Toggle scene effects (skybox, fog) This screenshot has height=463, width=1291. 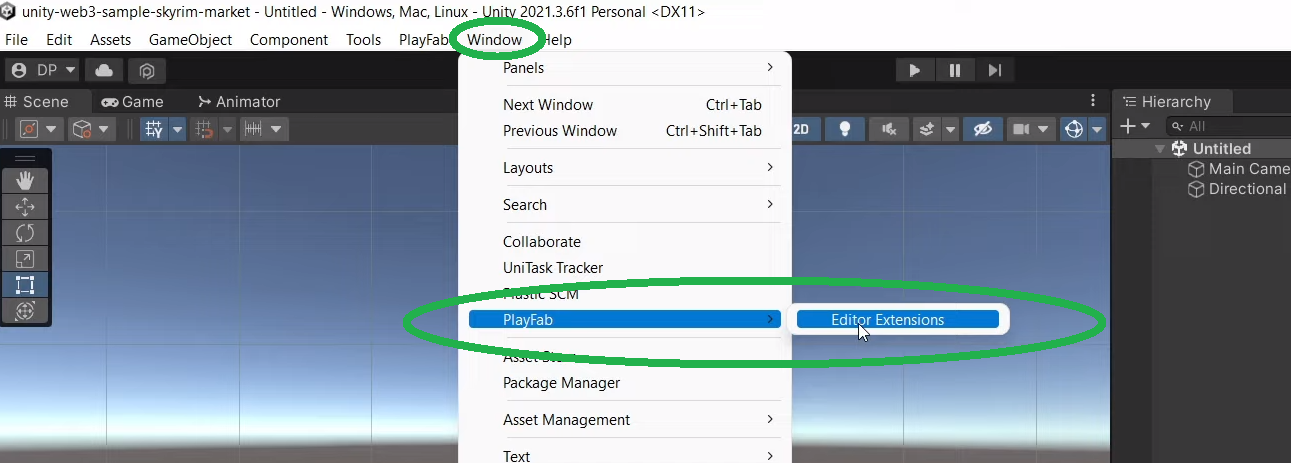pyautogui.click(x=927, y=129)
